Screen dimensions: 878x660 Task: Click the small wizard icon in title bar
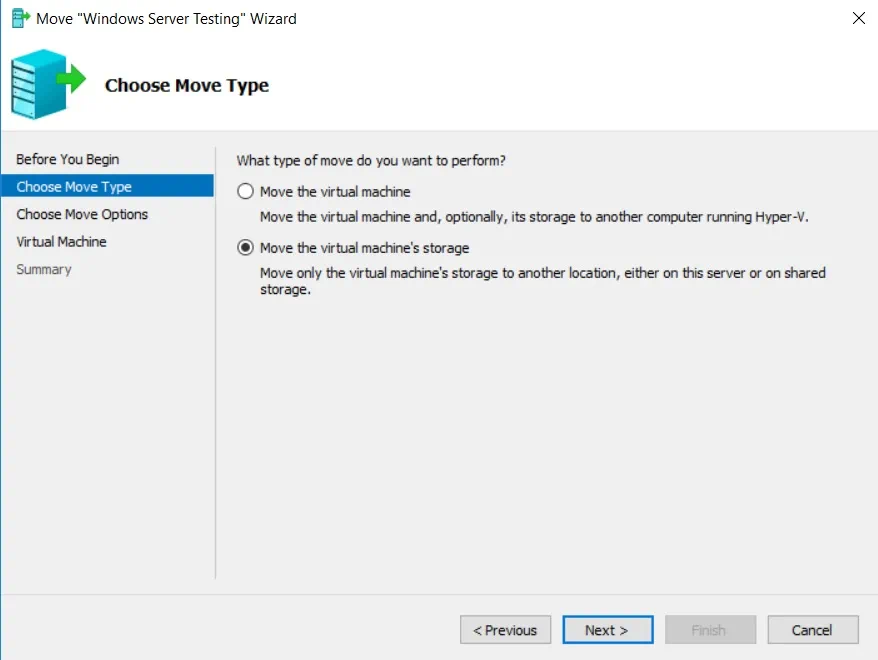tap(20, 18)
